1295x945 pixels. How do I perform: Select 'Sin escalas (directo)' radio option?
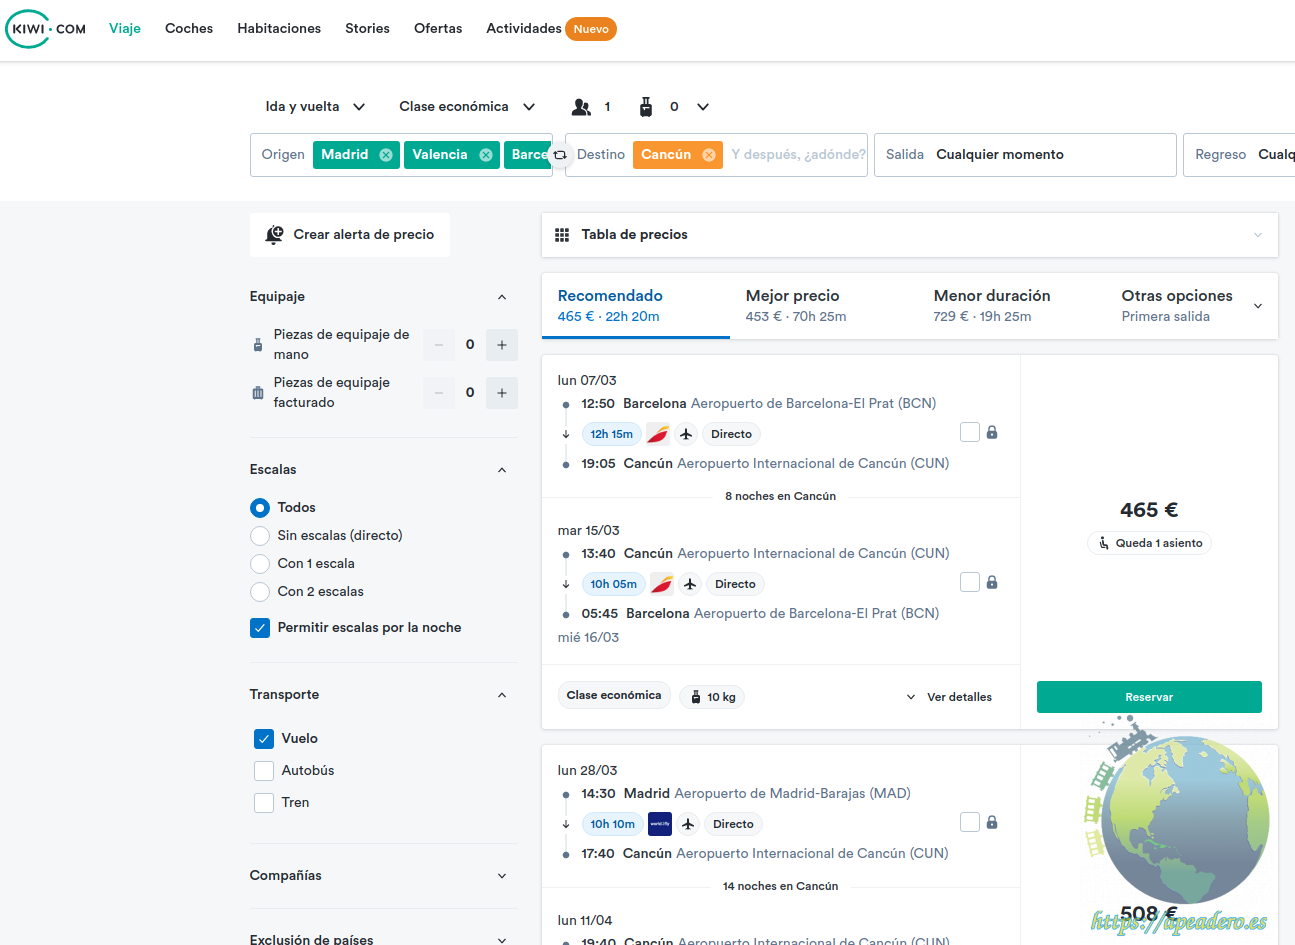click(x=260, y=536)
